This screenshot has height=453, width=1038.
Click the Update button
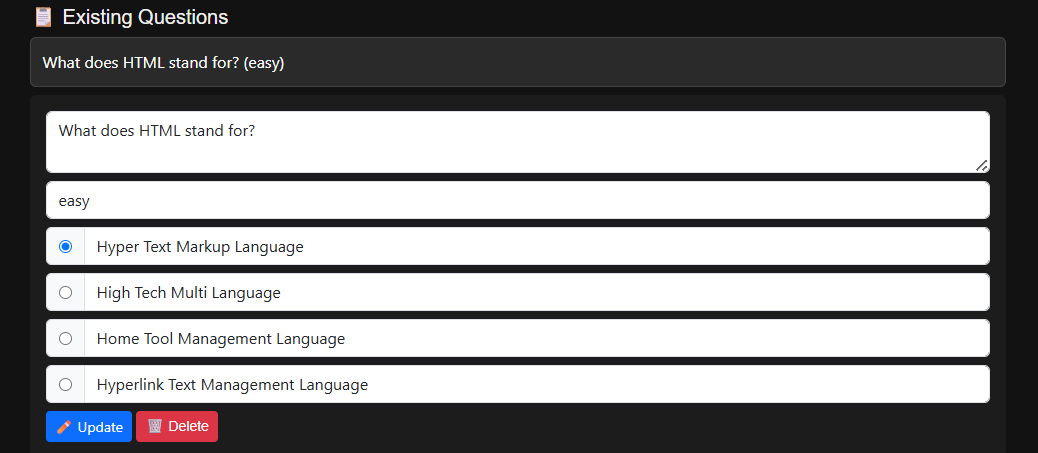point(89,427)
